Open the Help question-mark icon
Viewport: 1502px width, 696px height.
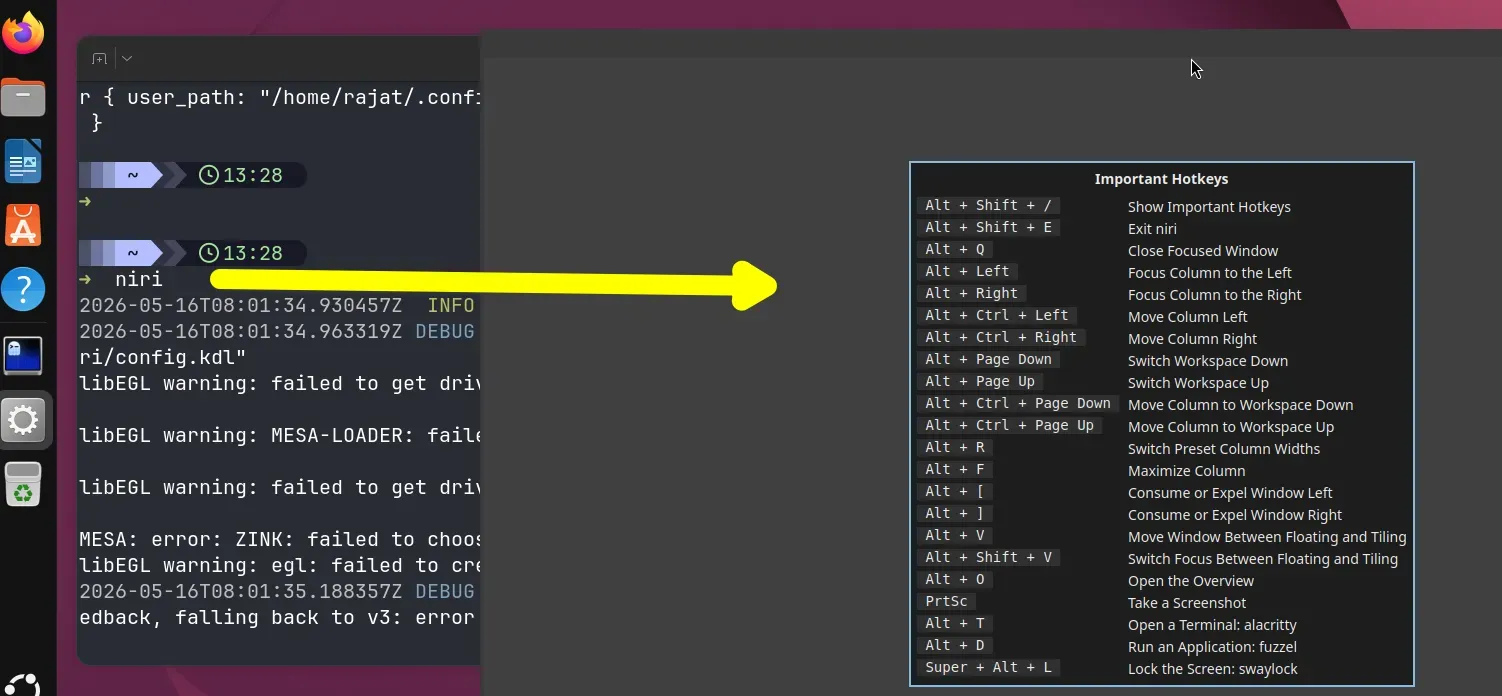click(23, 290)
